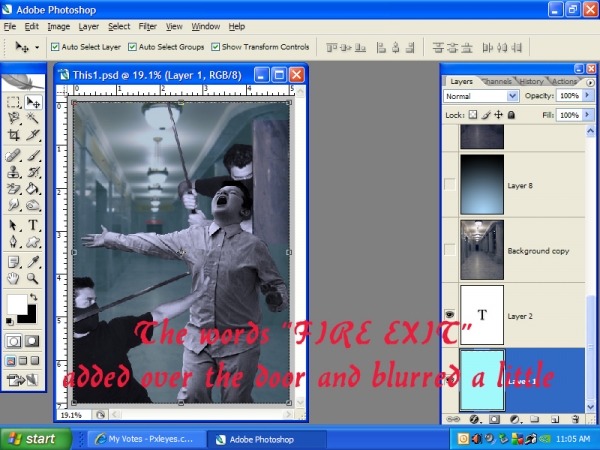Select the Blur tool

coord(13,205)
